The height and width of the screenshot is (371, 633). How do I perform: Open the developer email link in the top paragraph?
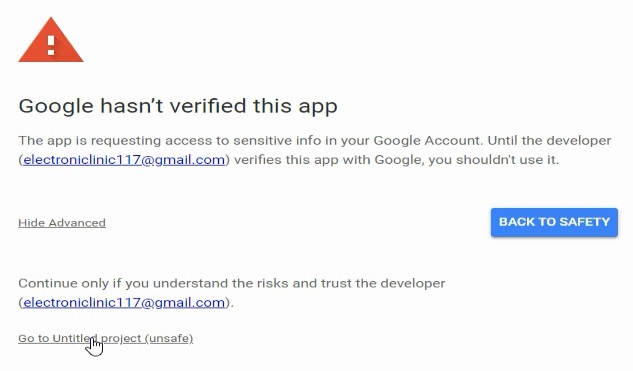124,160
